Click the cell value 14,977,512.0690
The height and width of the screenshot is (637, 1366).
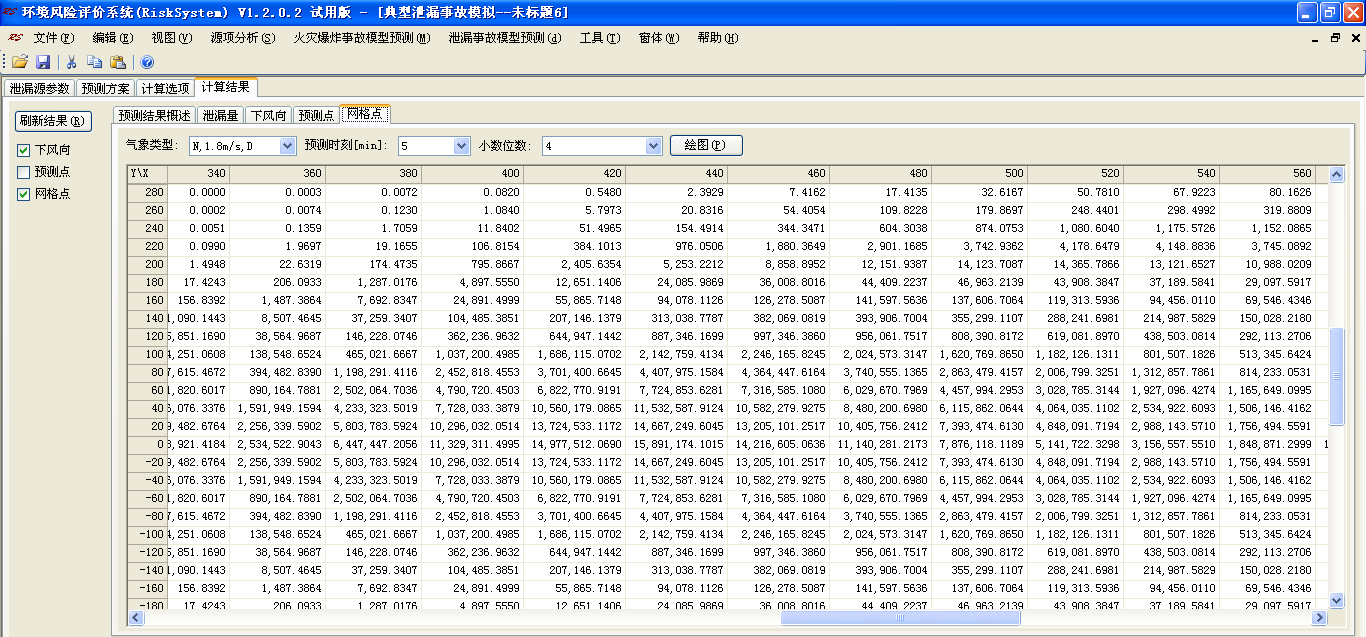(577, 444)
